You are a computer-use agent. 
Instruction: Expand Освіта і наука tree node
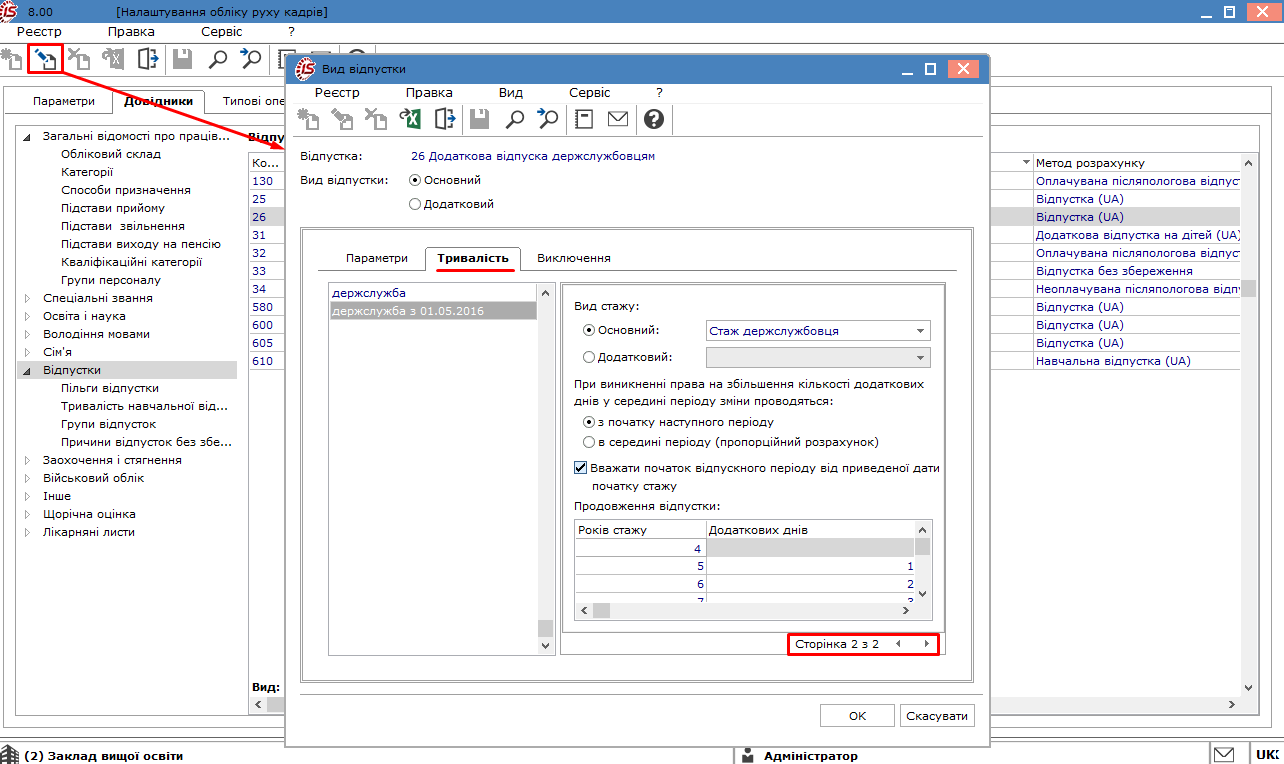pyautogui.click(x=27, y=316)
